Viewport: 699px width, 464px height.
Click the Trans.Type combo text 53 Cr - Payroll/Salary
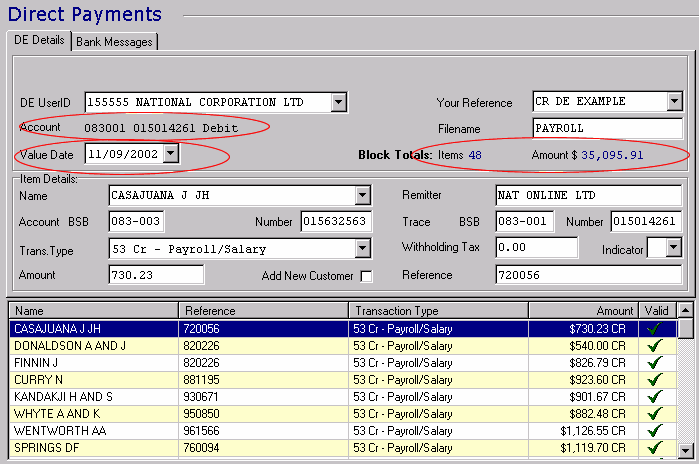pyautogui.click(x=189, y=249)
